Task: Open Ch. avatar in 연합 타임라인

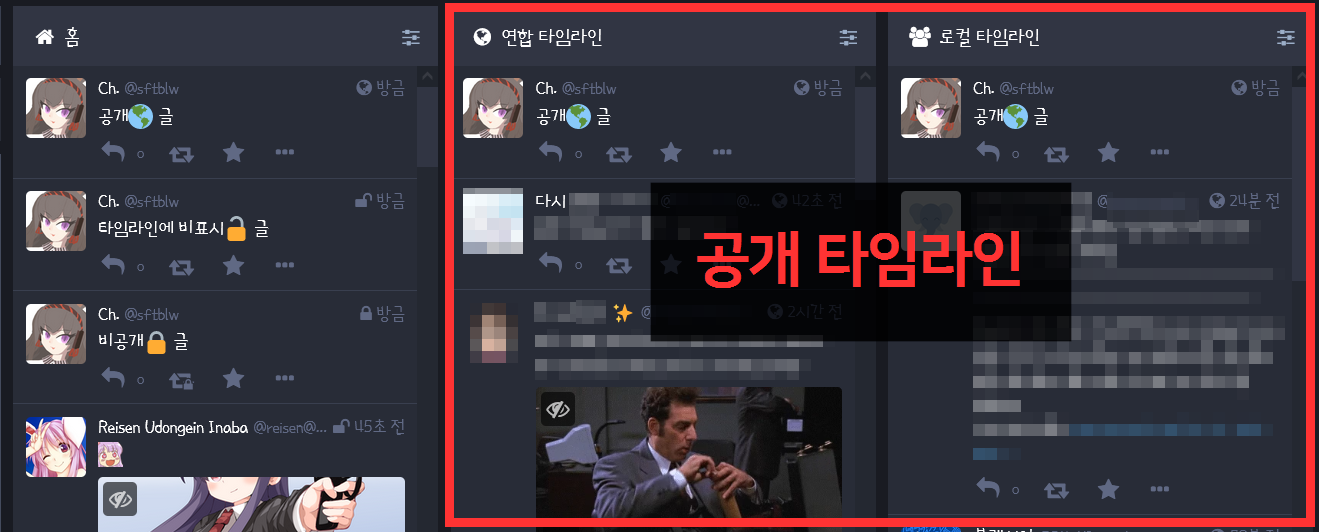Action: 493,108
